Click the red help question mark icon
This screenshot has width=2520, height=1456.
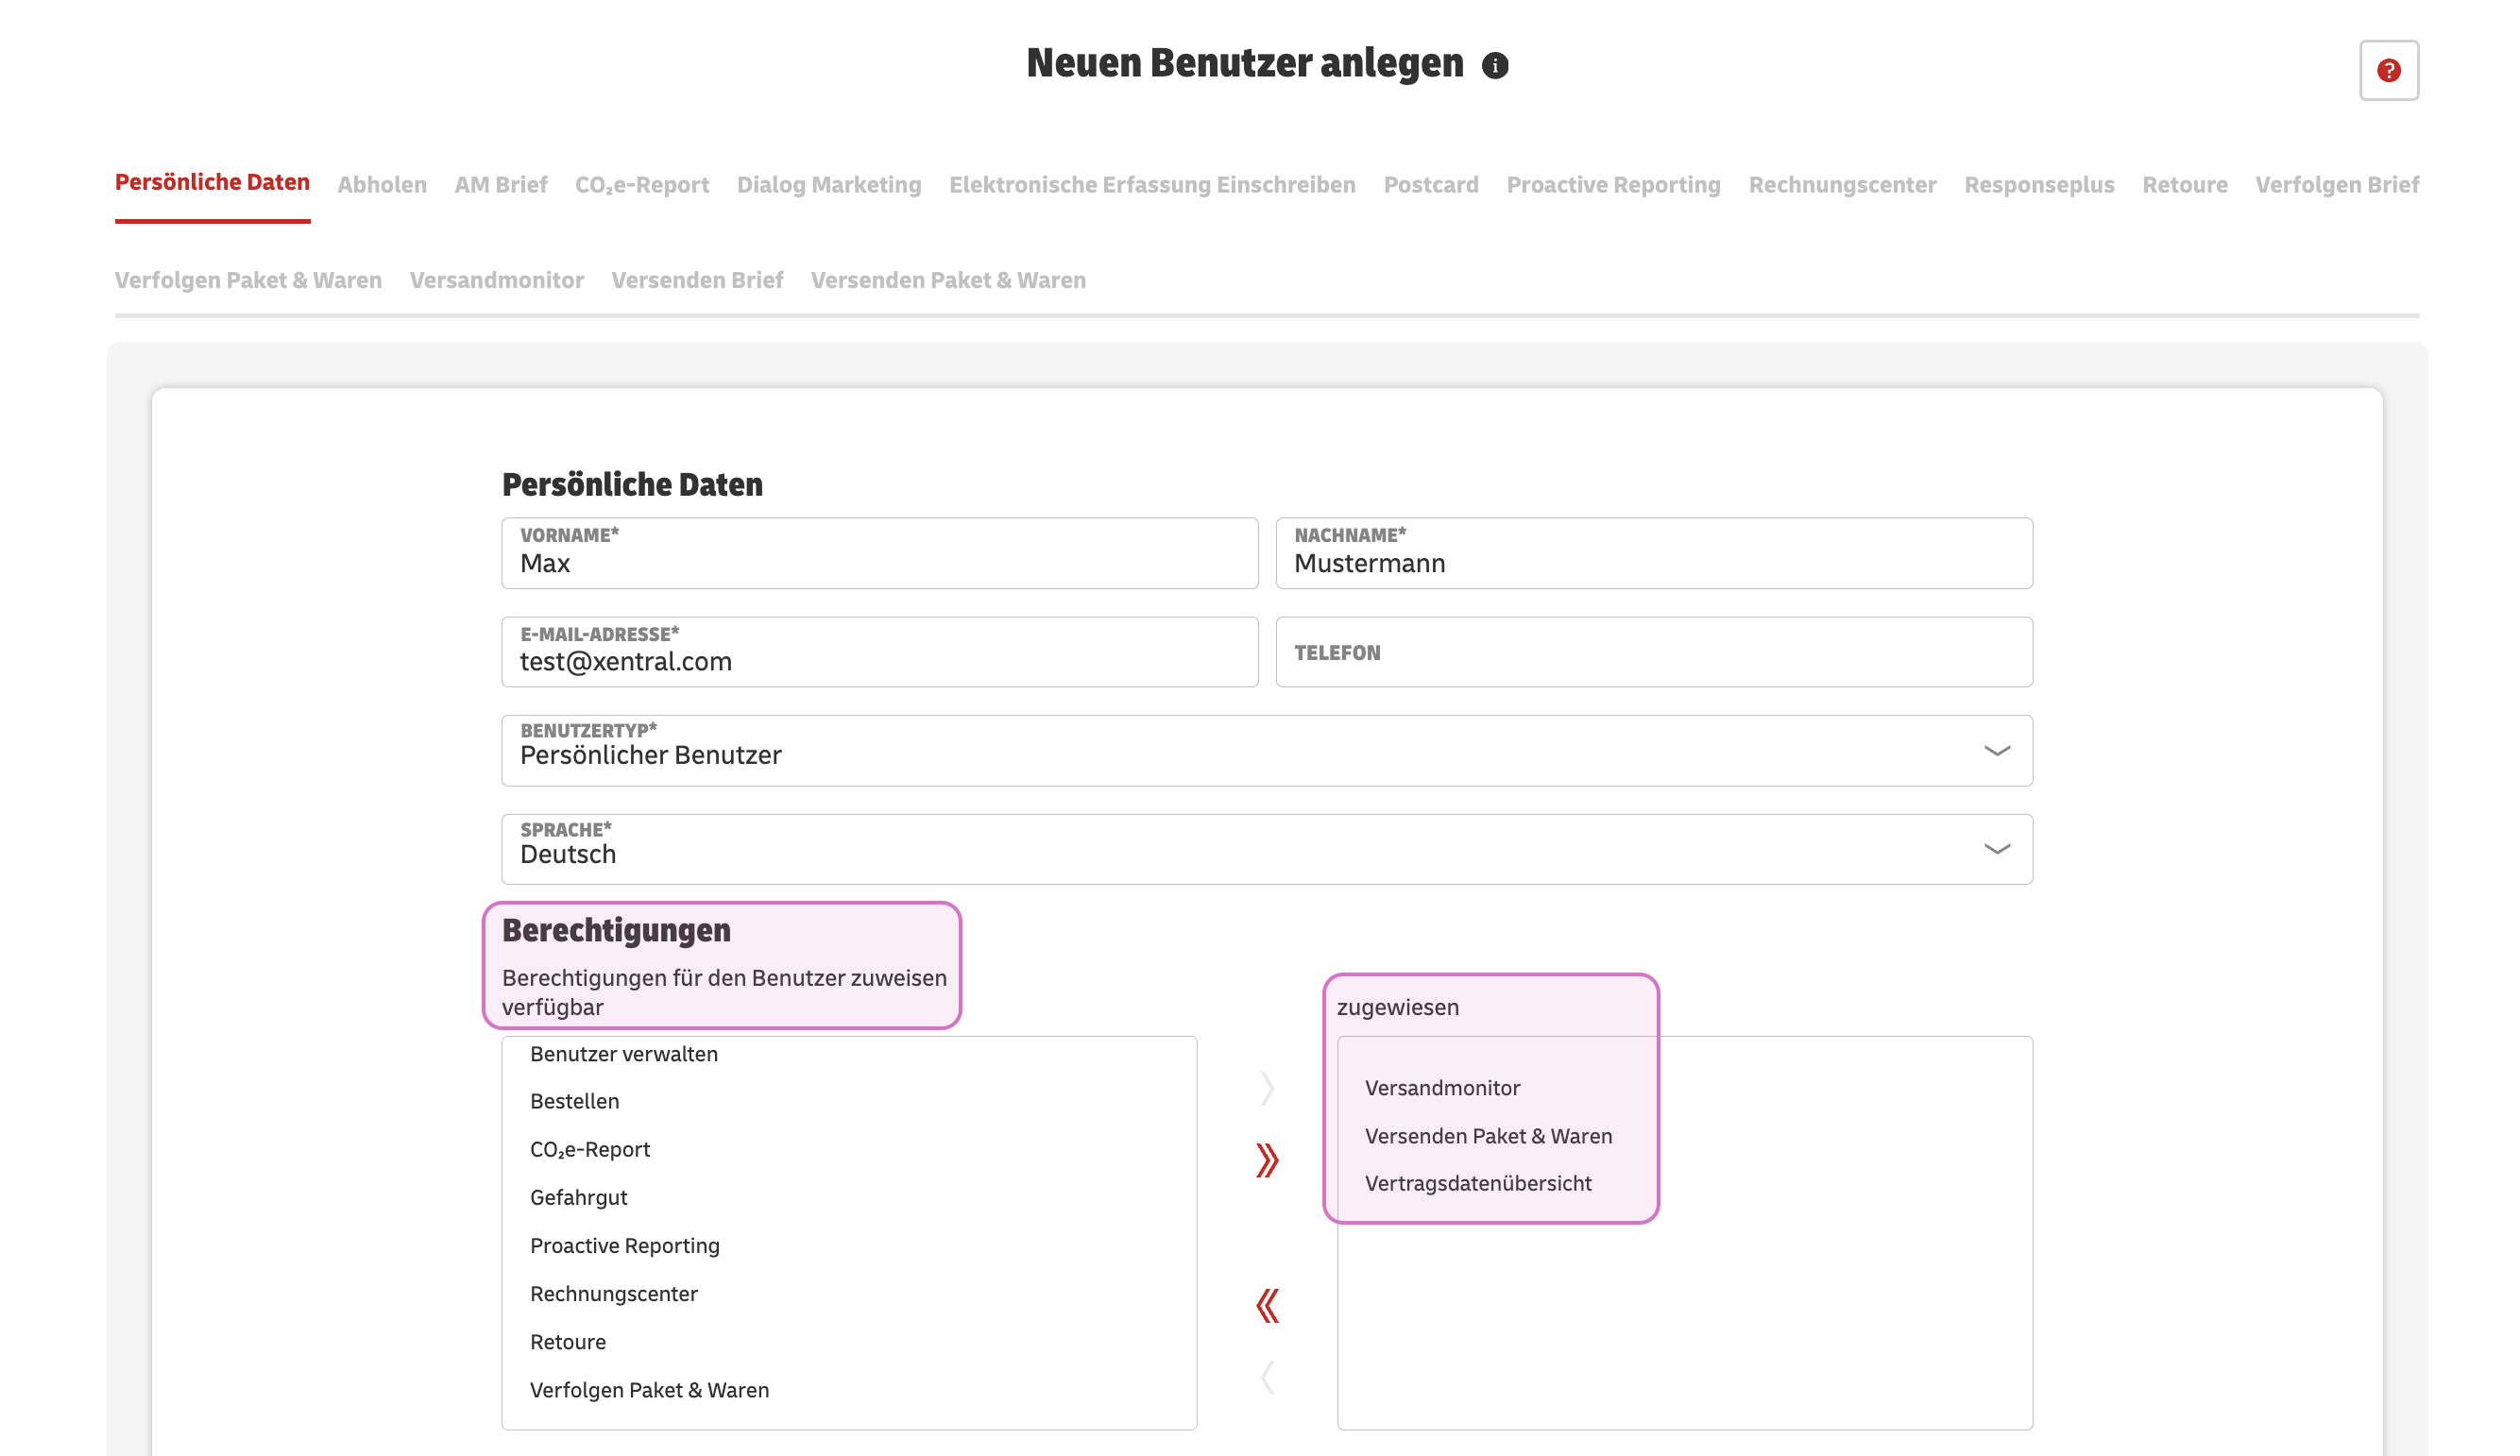pyautogui.click(x=2388, y=70)
